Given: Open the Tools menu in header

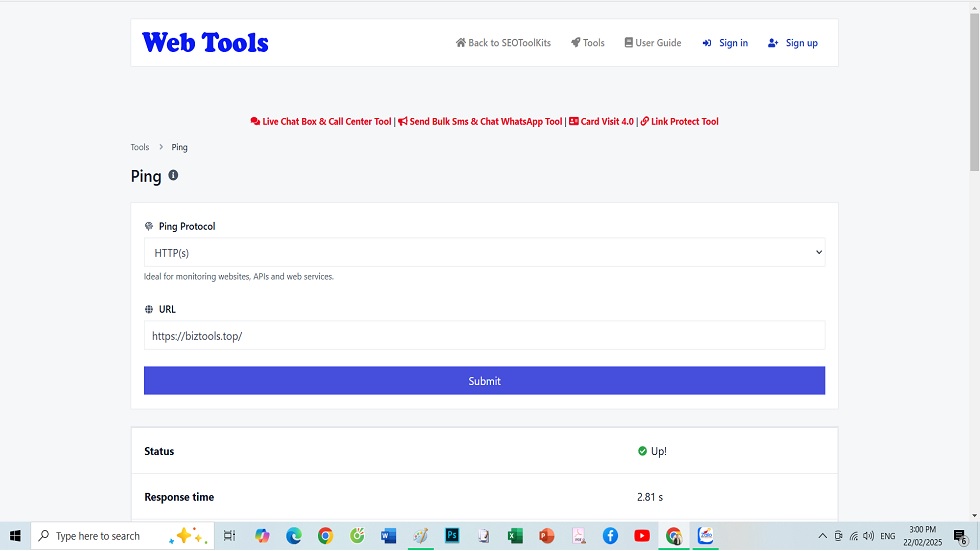Looking at the screenshot, I should click(588, 43).
